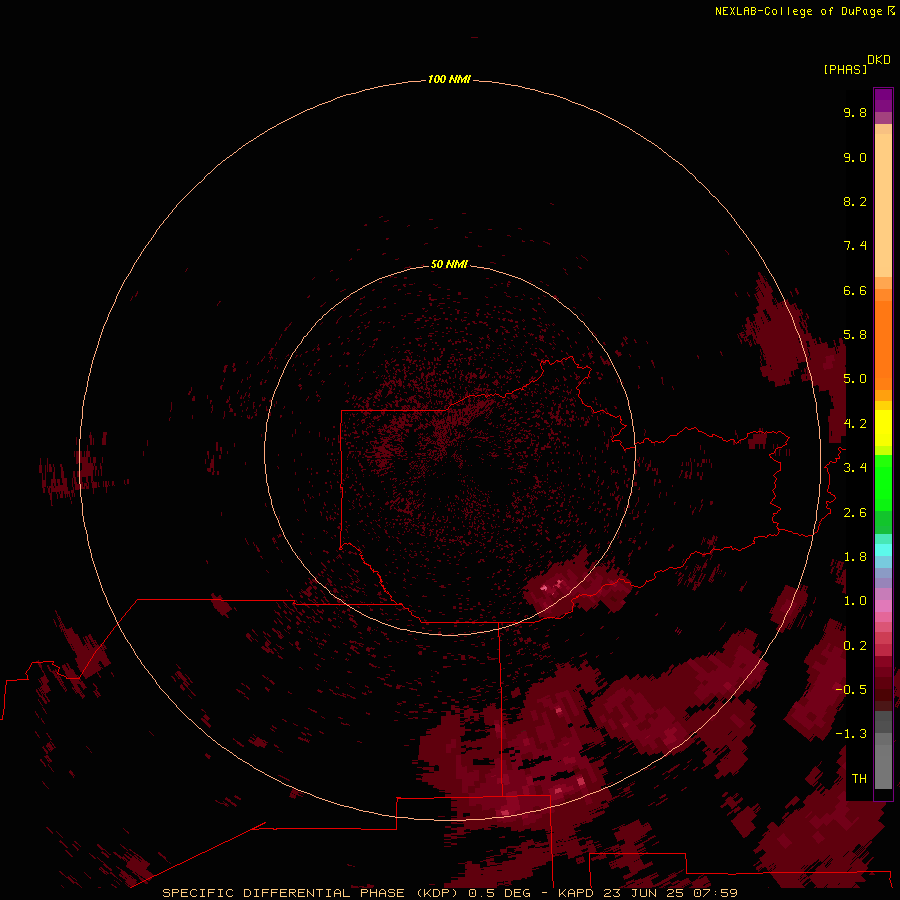
Task: Pick the gray segment at the bar bottom
Action: [x=883, y=767]
